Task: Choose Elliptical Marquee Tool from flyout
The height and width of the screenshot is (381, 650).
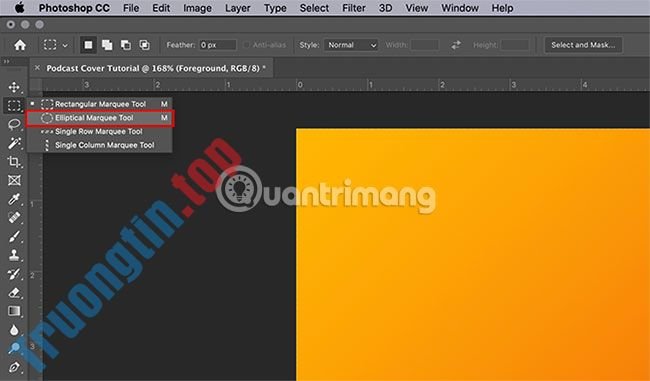Action: [99, 118]
